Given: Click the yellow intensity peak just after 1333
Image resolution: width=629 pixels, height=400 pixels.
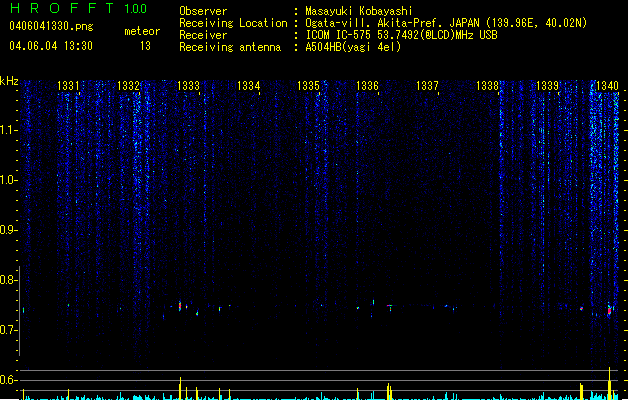Looking at the screenshot, I should click(180, 388).
